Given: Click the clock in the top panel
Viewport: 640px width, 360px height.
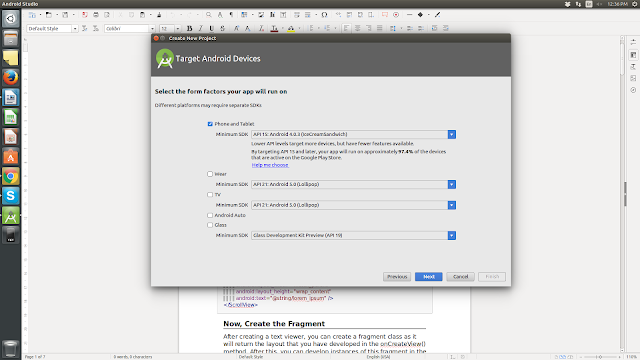Looking at the screenshot, I should (618, 4).
